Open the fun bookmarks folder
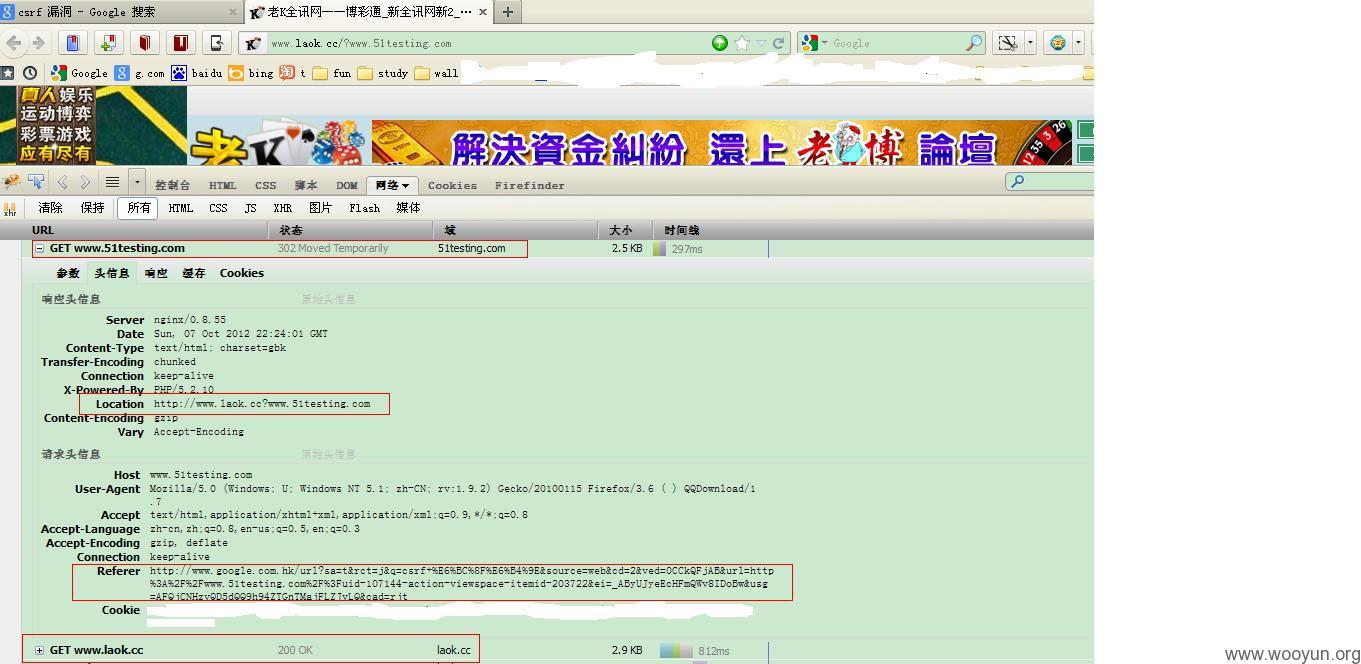Viewport: 1361px width, 664px height. pyautogui.click(x=331, y=73)
